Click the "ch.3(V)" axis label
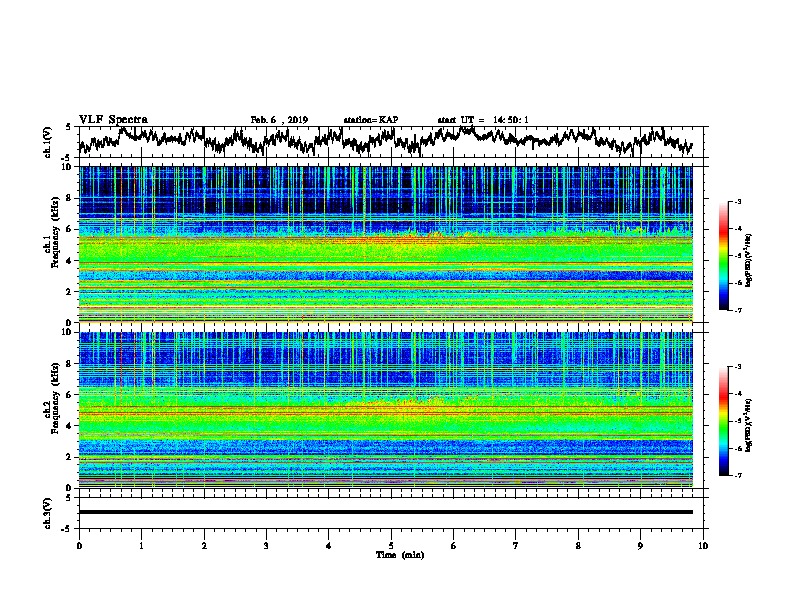792x612 pixels. pyautogui.click(x=48, y=513)
